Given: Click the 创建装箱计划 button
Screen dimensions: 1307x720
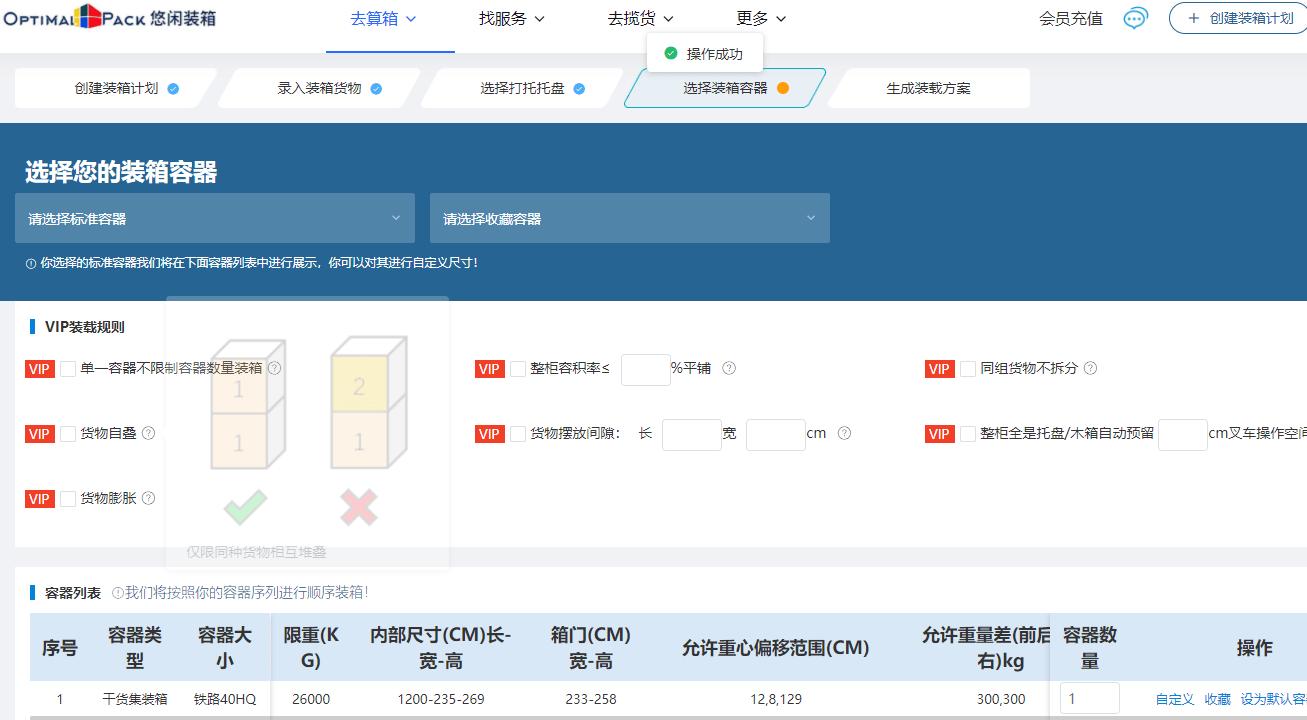Looking at the screenshot, I should click(1239, 19).
